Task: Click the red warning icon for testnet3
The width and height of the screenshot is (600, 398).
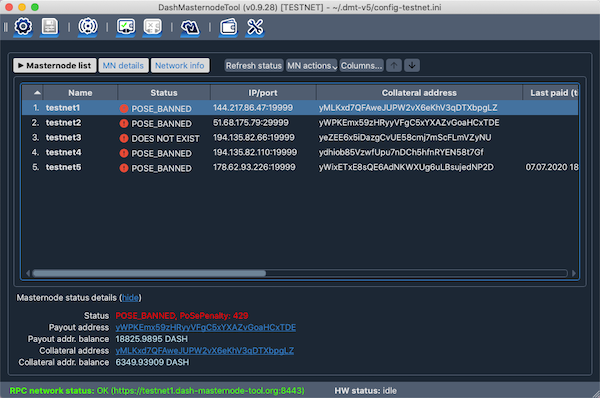Action: coord(124,138)
